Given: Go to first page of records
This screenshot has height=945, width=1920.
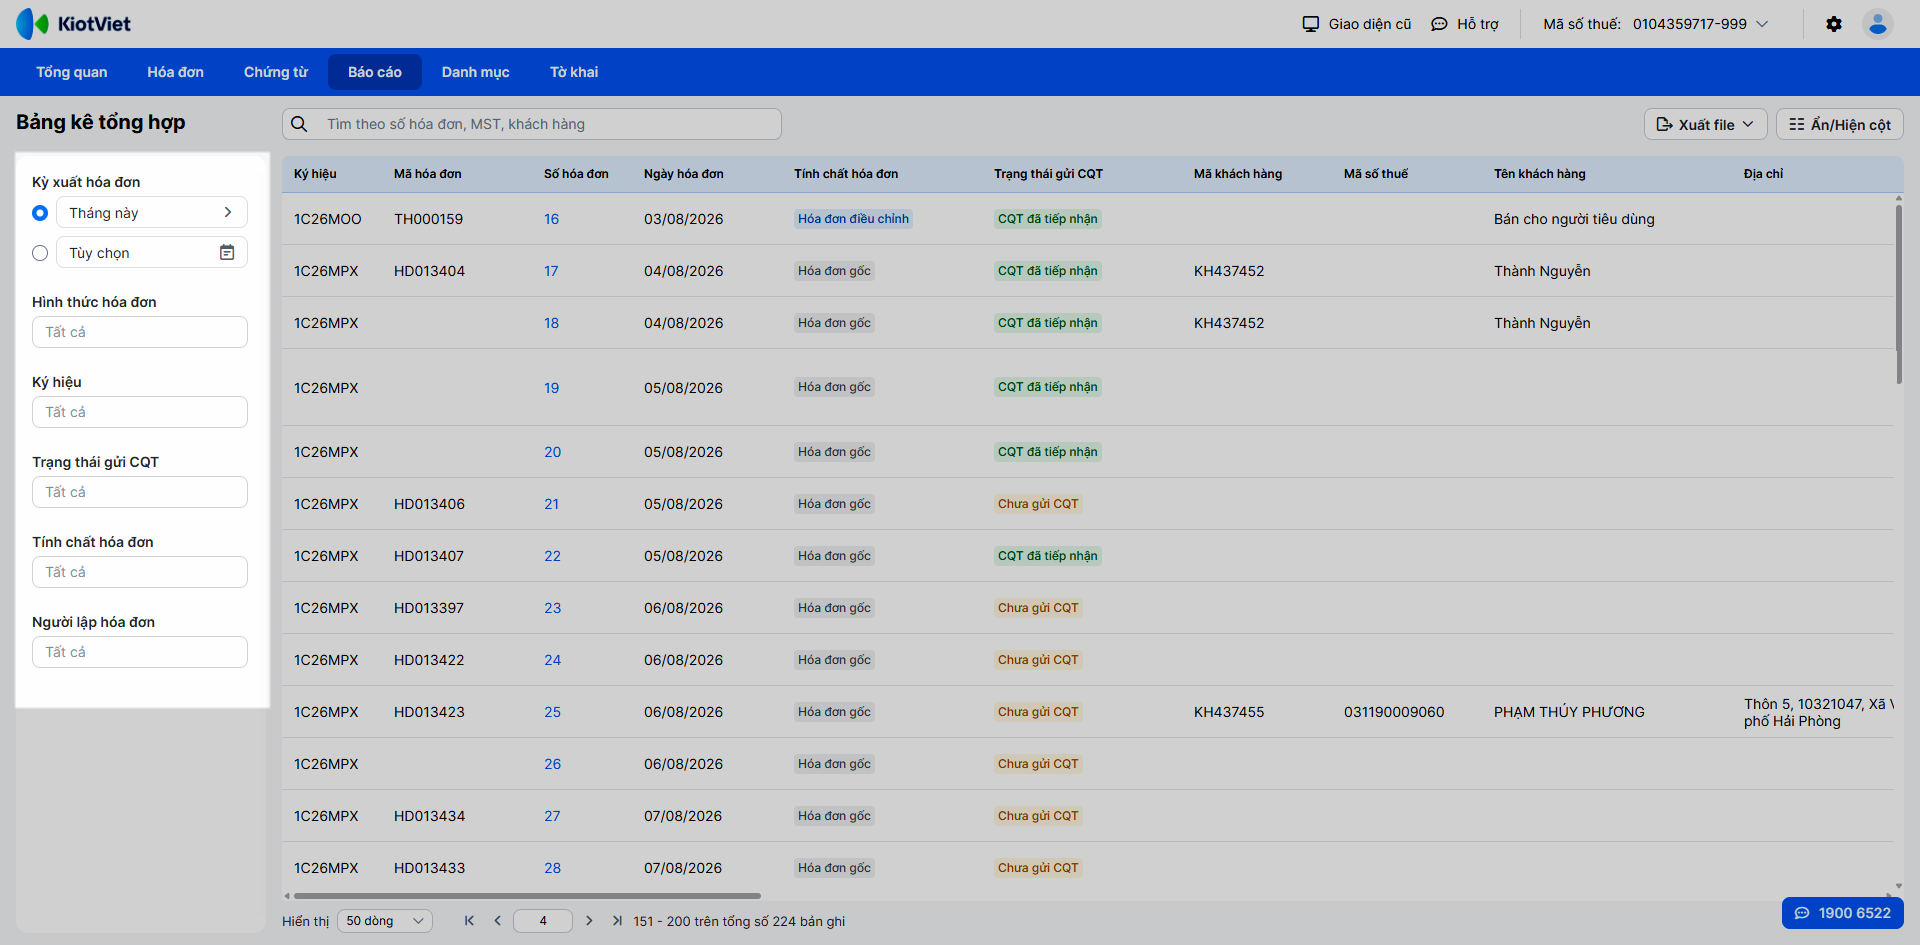Looking at the screenshot, I should [x=469, y=921].
